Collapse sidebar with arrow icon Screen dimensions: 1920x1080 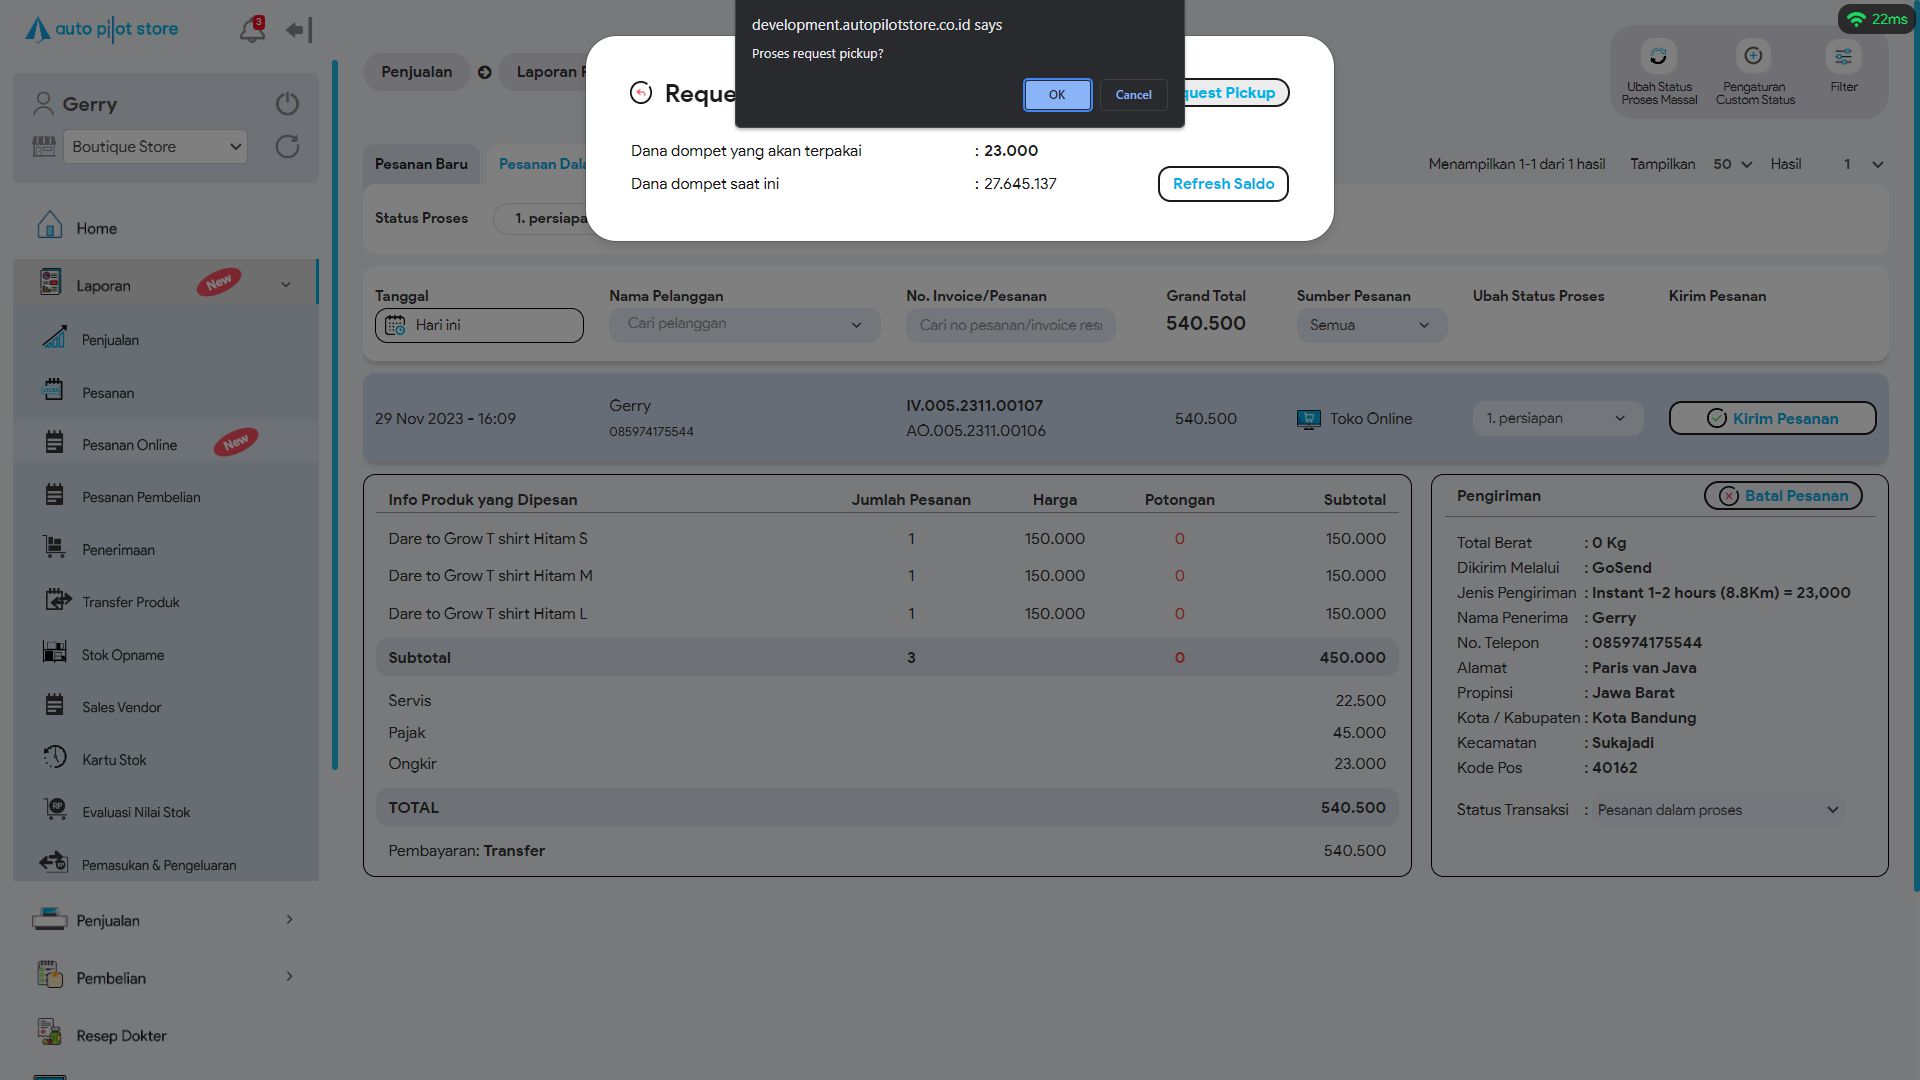click(x=299, y=30)
